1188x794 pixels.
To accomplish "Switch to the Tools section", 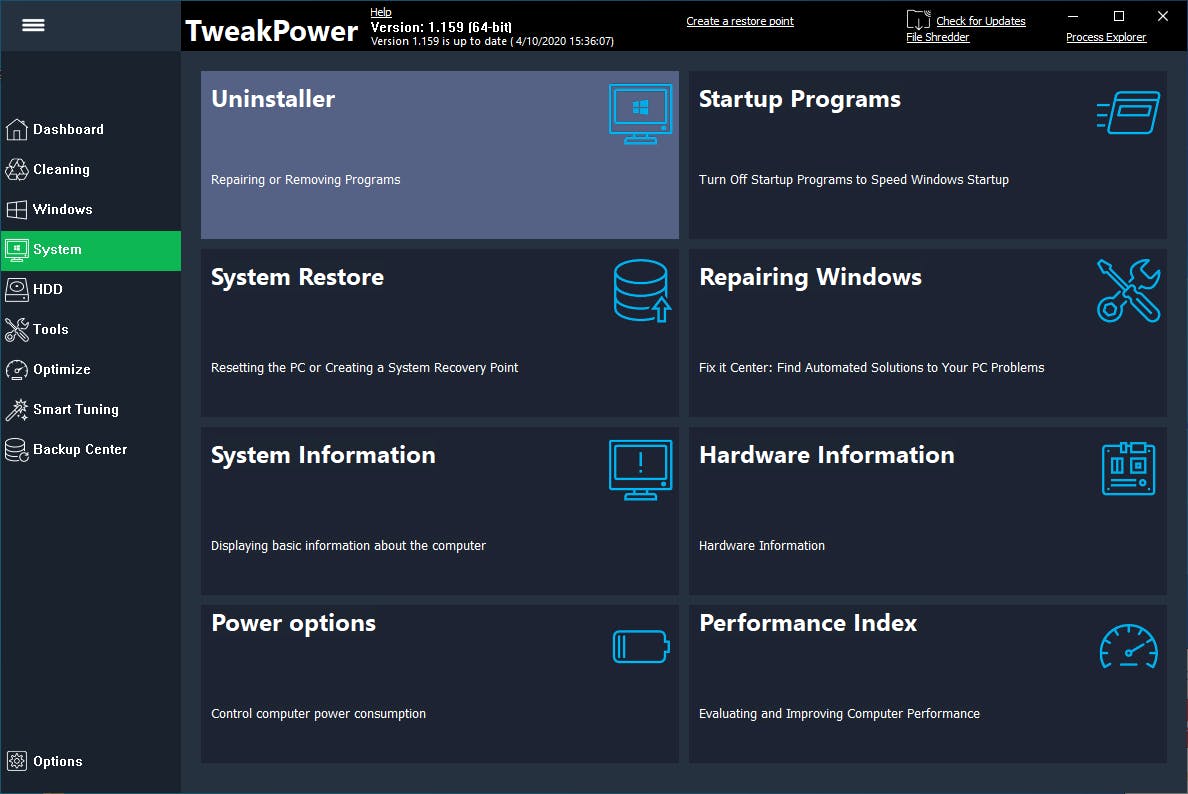I will point(91,330).
